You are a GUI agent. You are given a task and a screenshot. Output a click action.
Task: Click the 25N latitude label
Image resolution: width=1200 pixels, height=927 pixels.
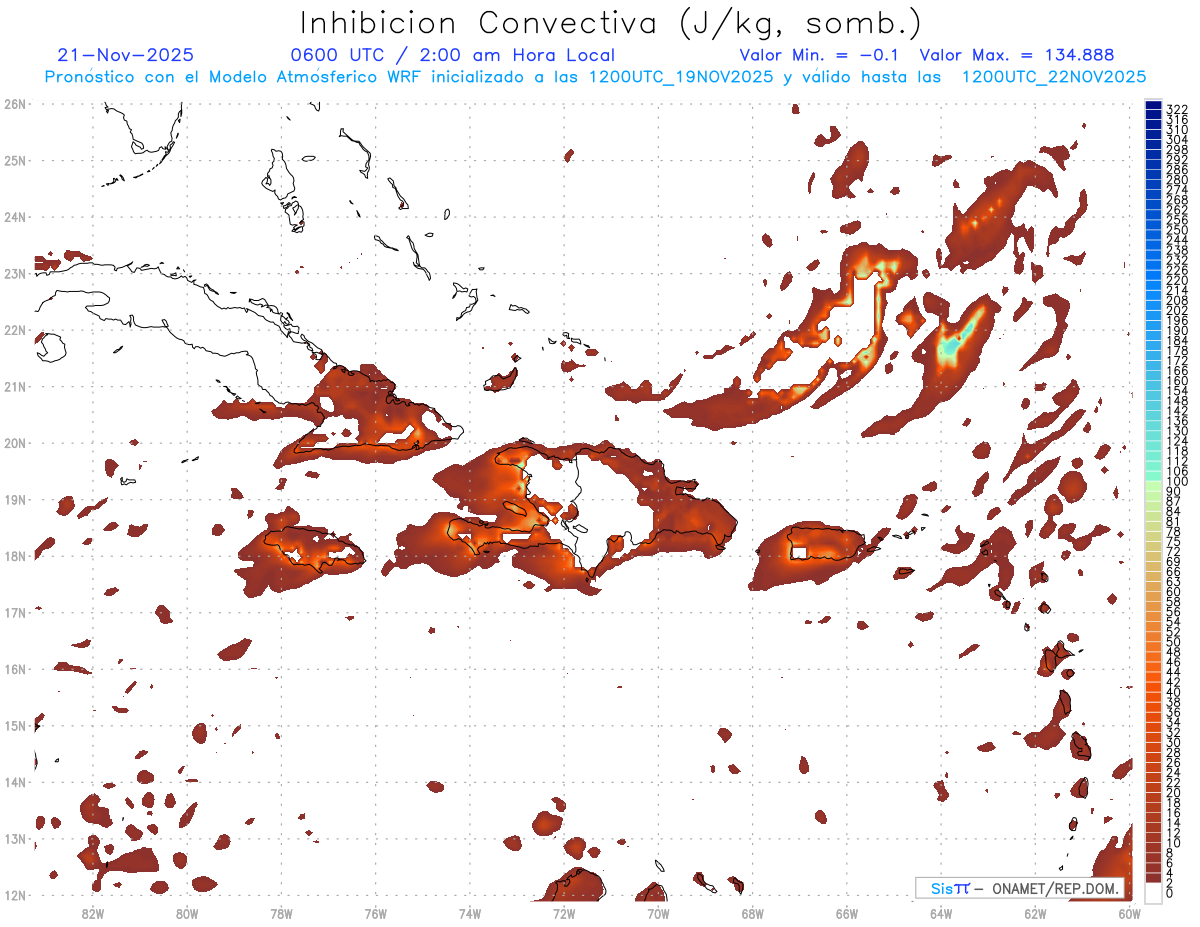coord(15,160)
